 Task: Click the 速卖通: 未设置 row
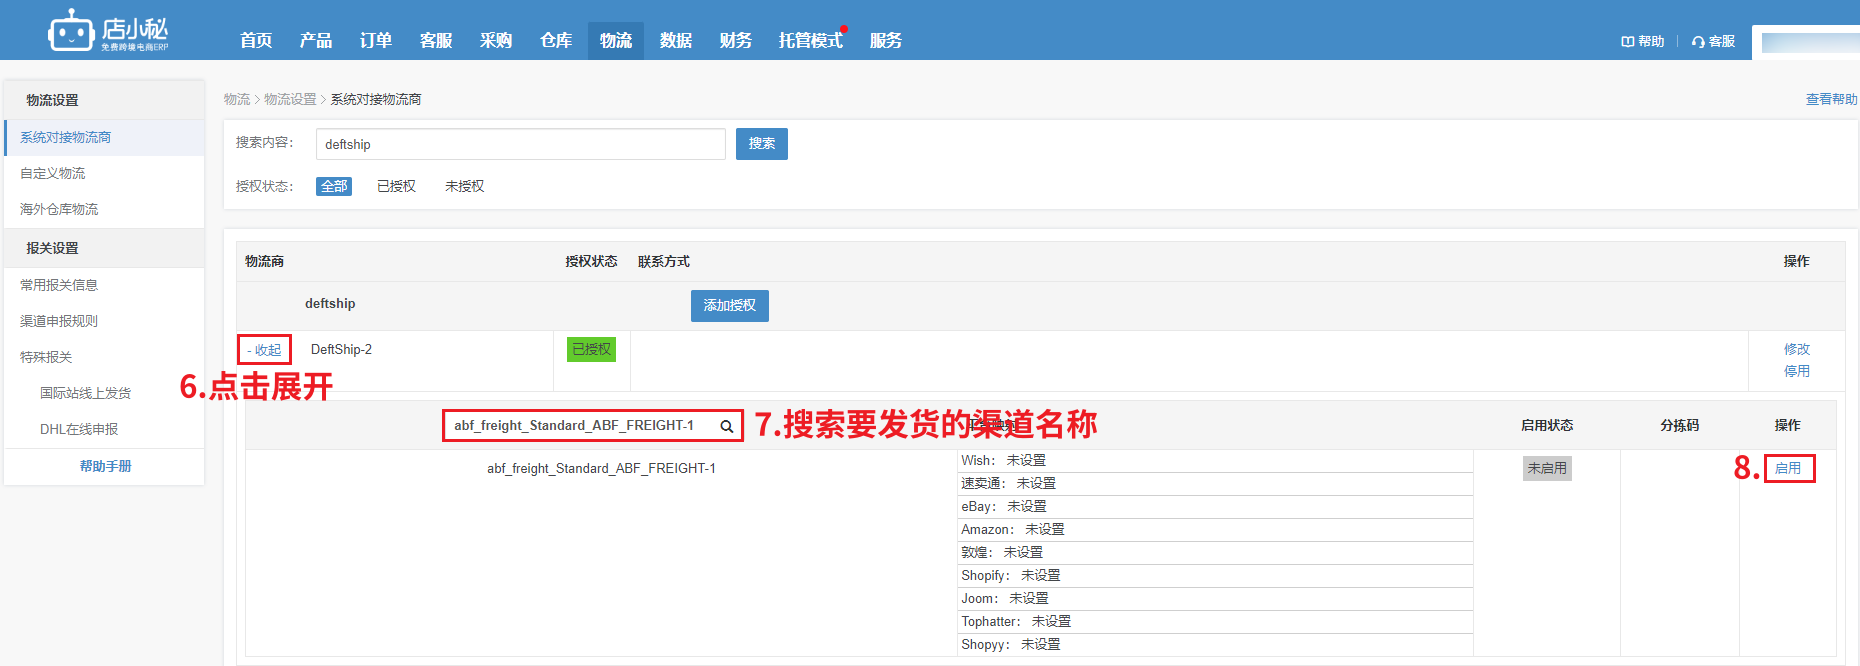tap(1215, 484)
